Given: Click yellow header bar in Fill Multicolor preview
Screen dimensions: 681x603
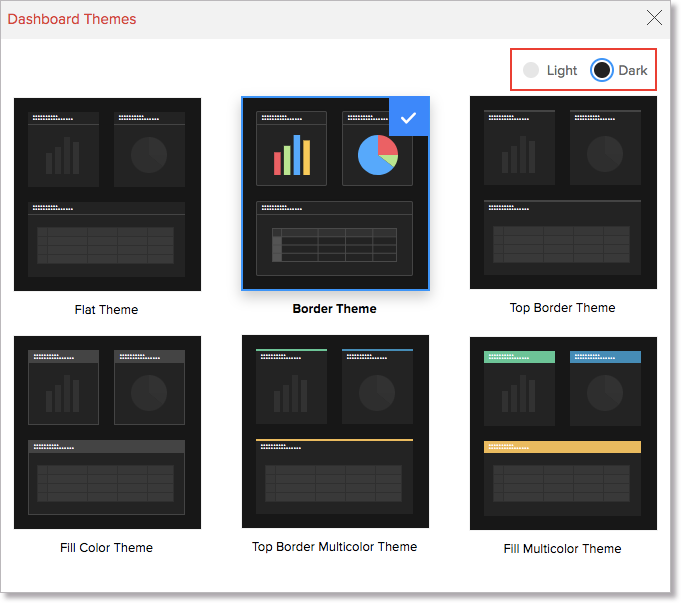Looking at the screenshot, I should click(x=562, y=447).
